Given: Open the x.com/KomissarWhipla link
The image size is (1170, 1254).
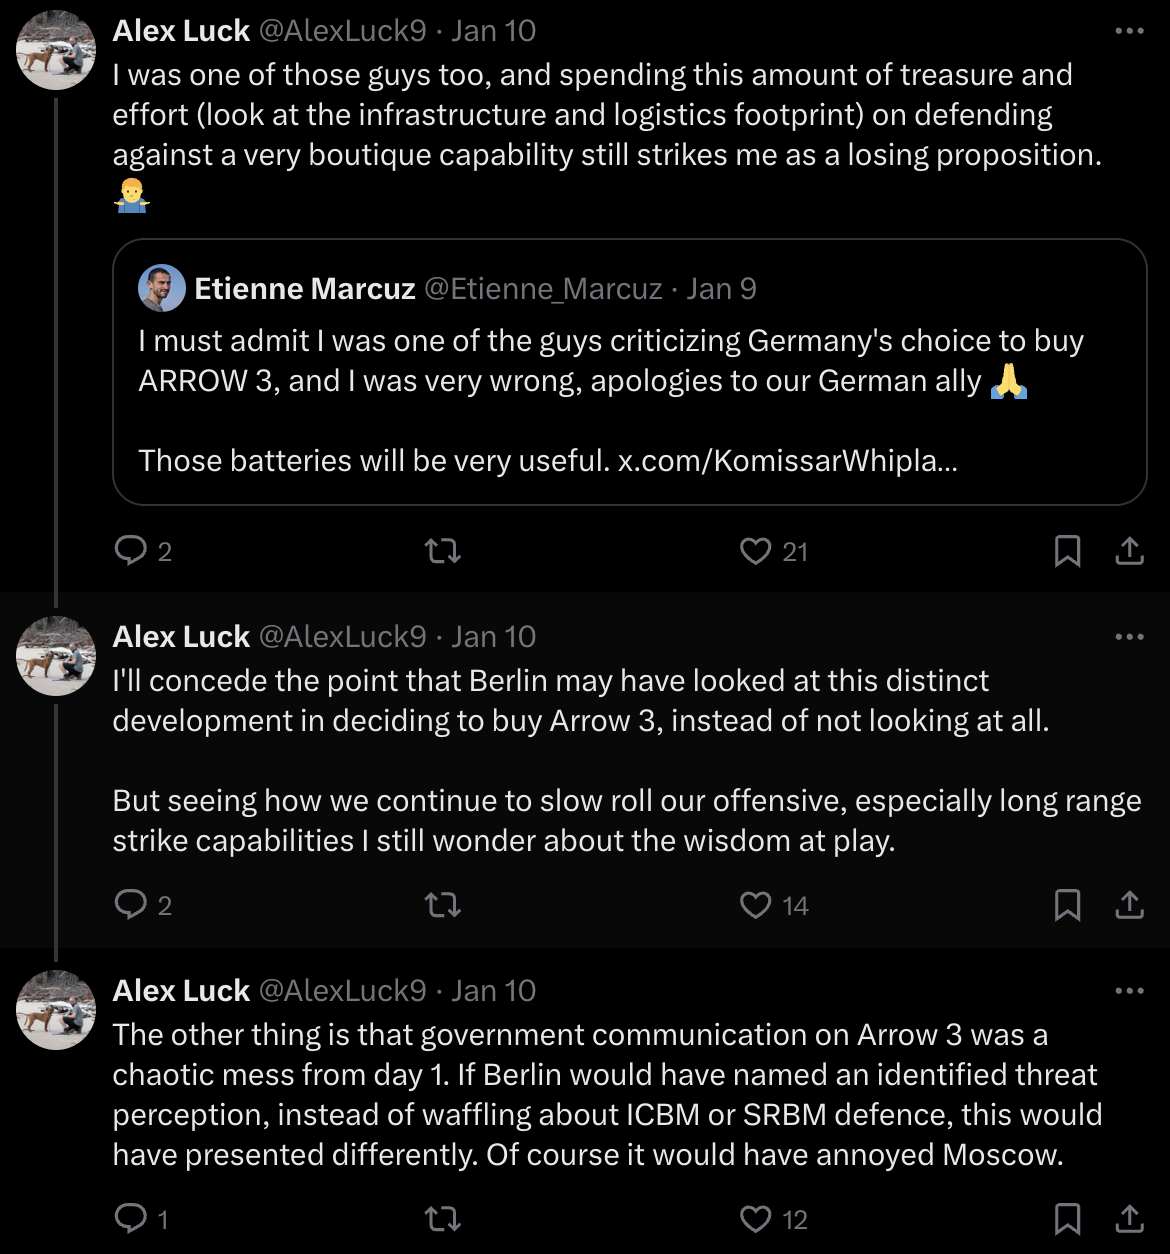Looking at the screenshot, I should tap(787, 461).
